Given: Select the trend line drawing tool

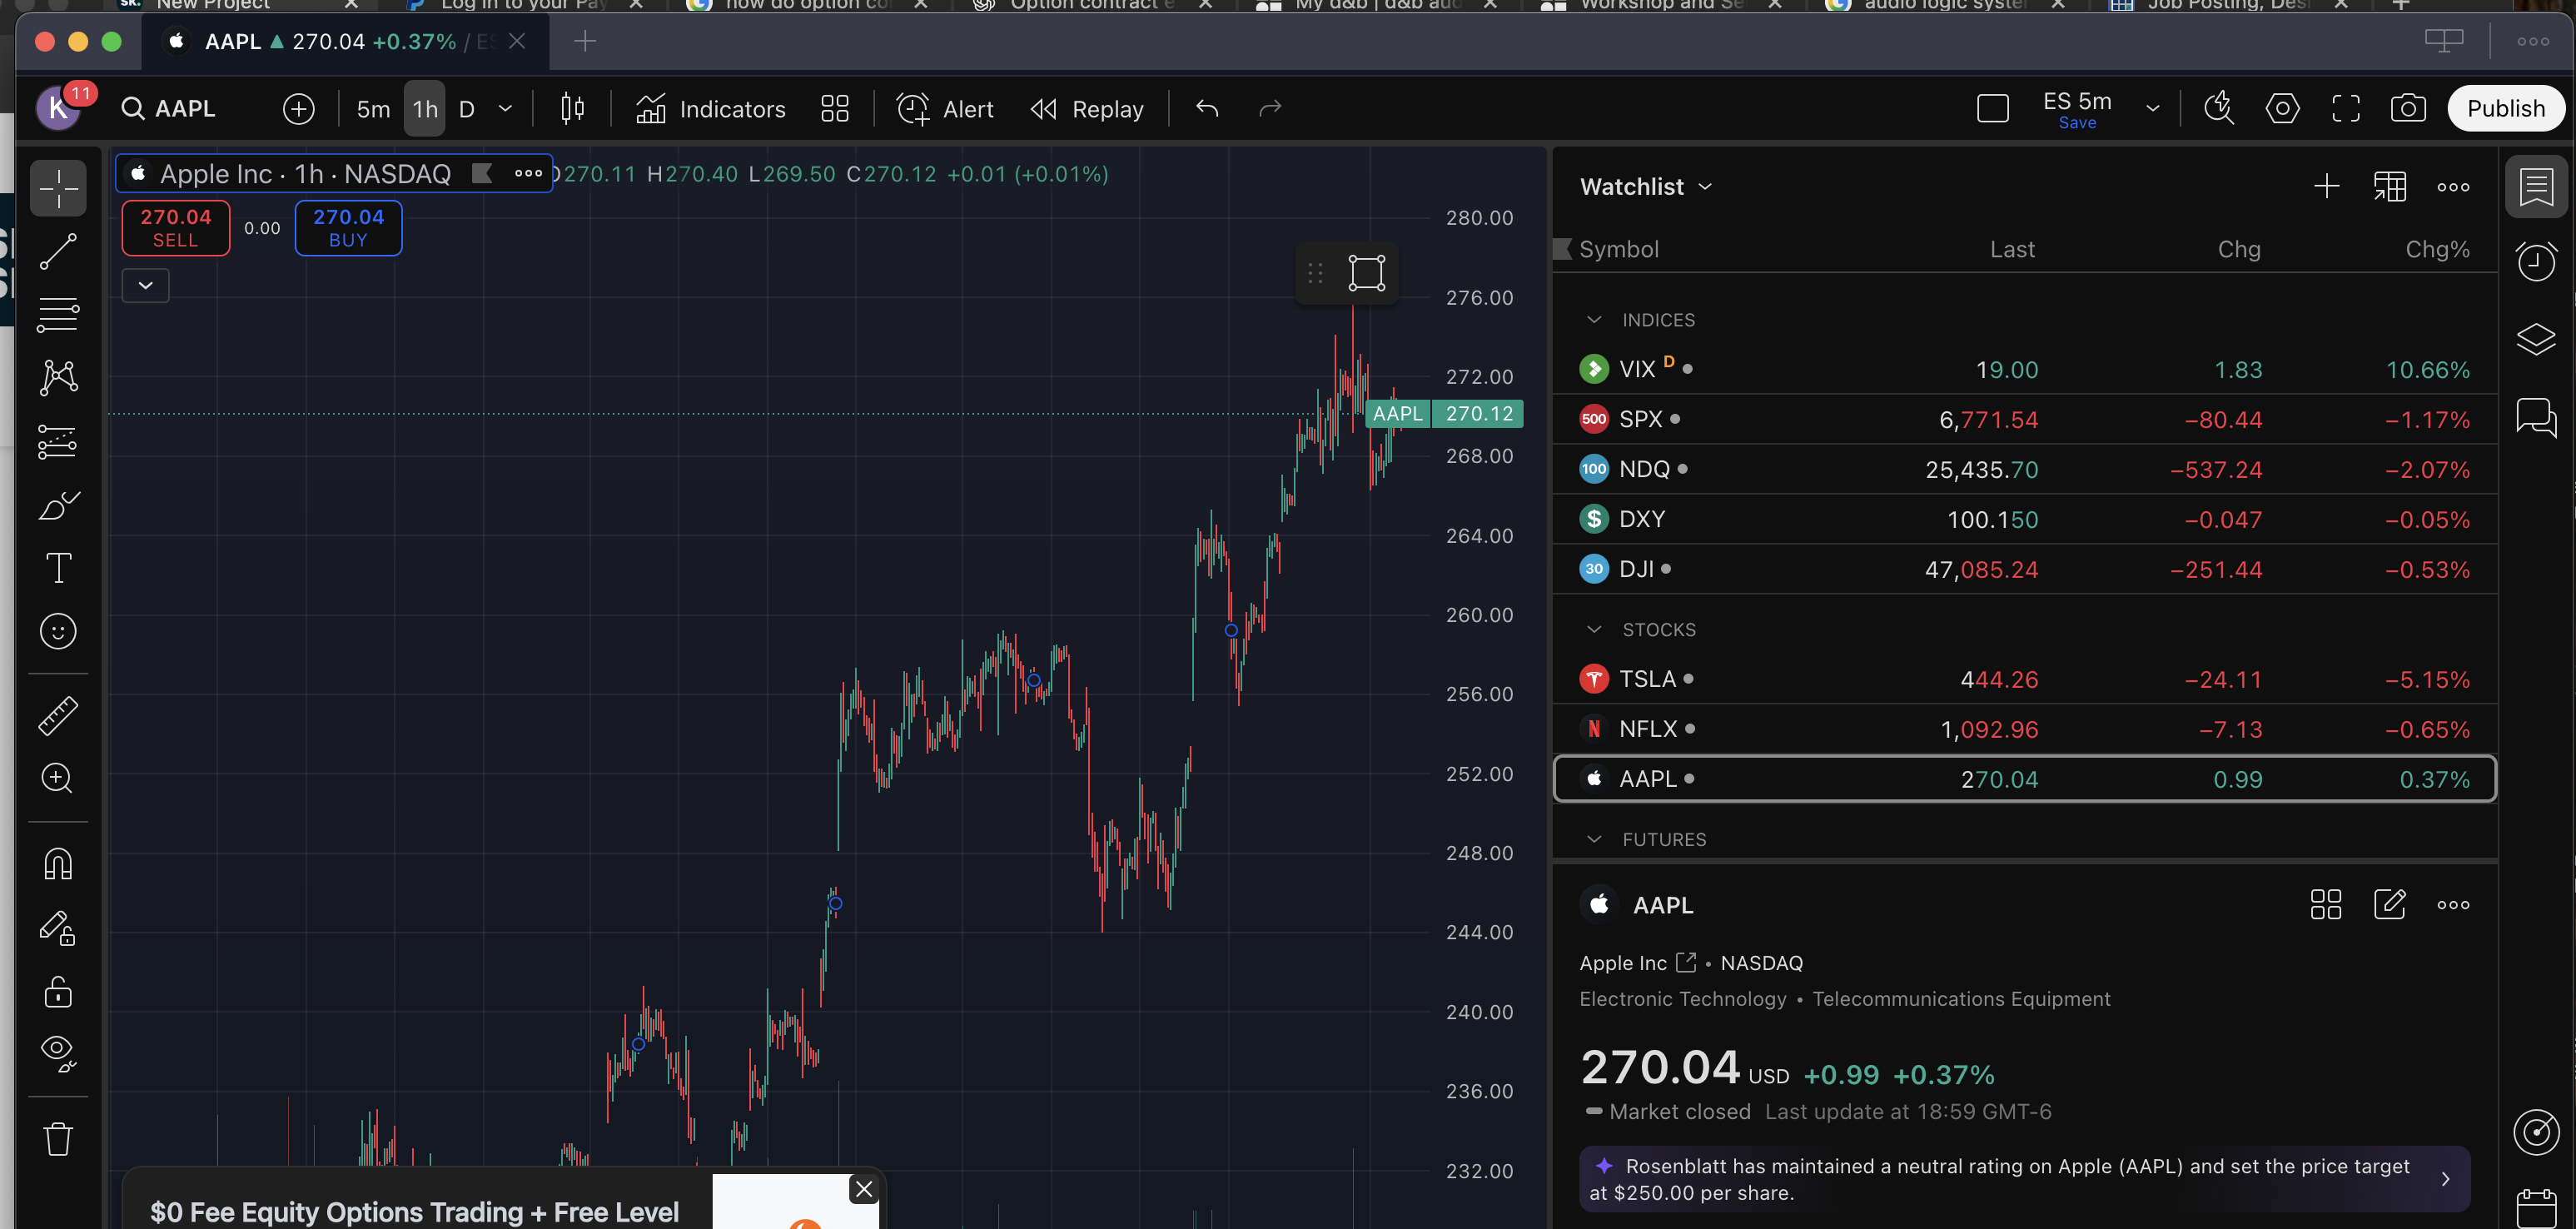Looking at the screenshot, I should (x=58, y=251).
